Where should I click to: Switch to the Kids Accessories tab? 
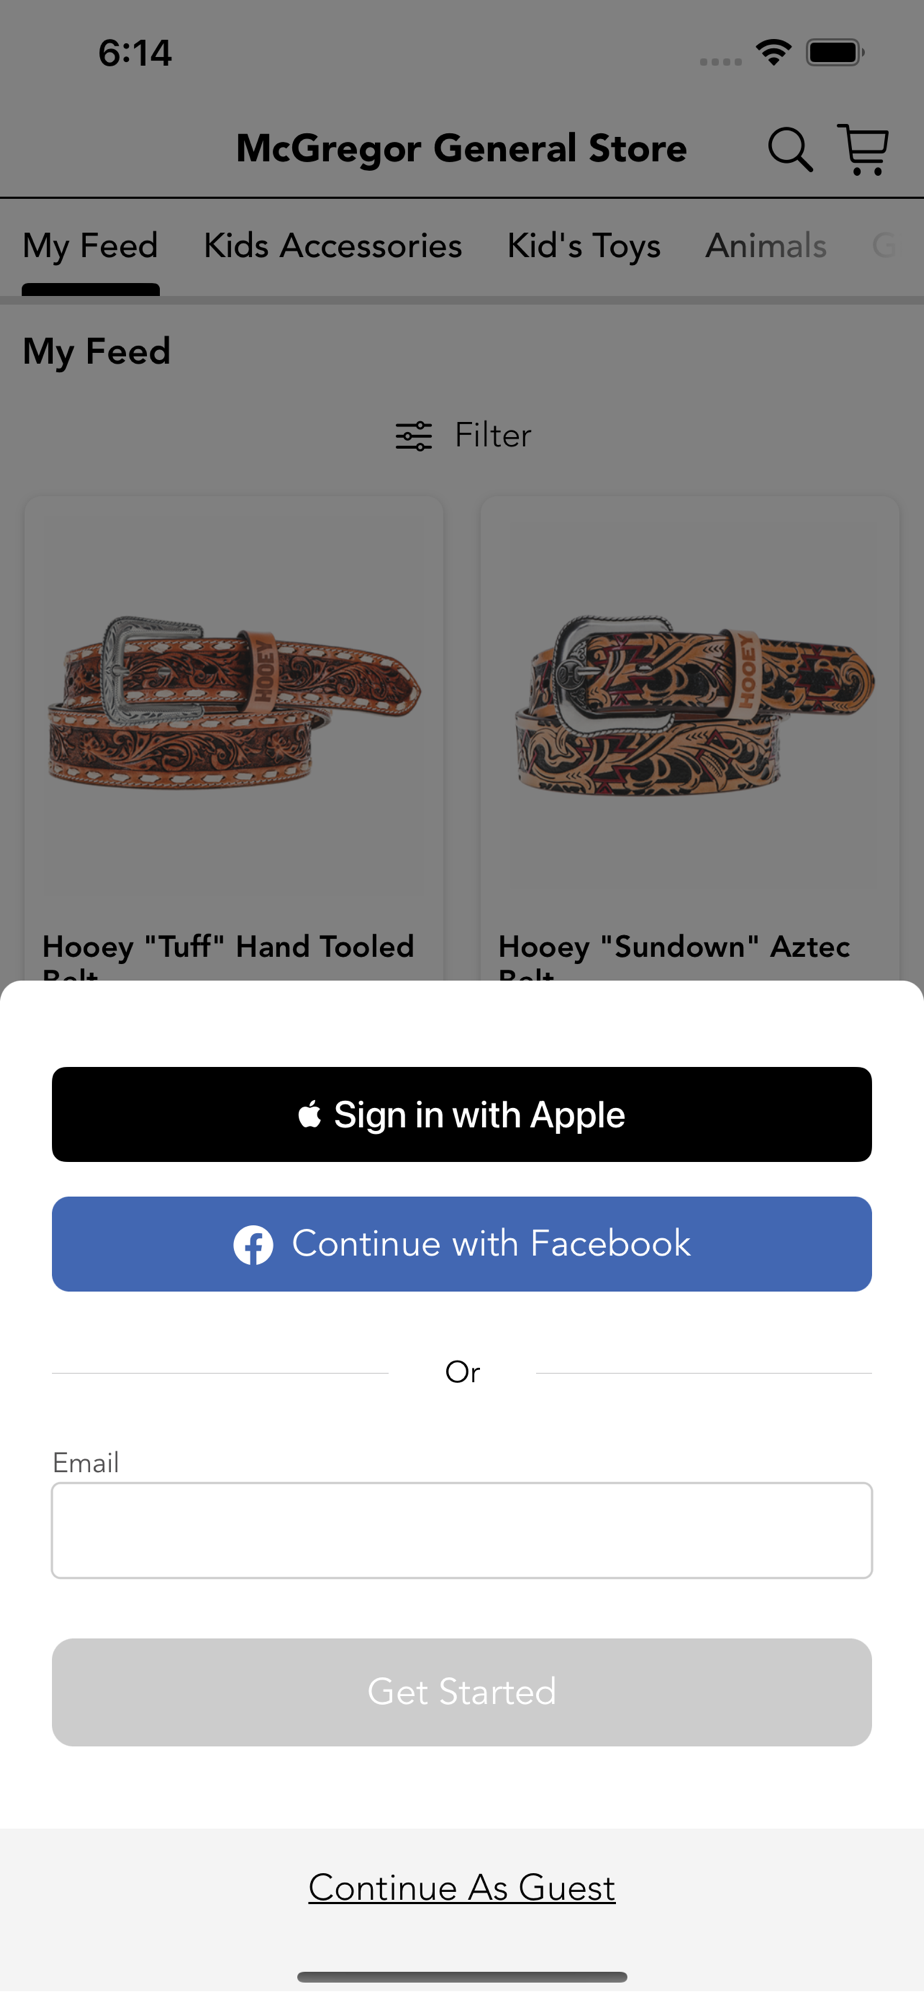pyautogui.click(x=333, y=246)
